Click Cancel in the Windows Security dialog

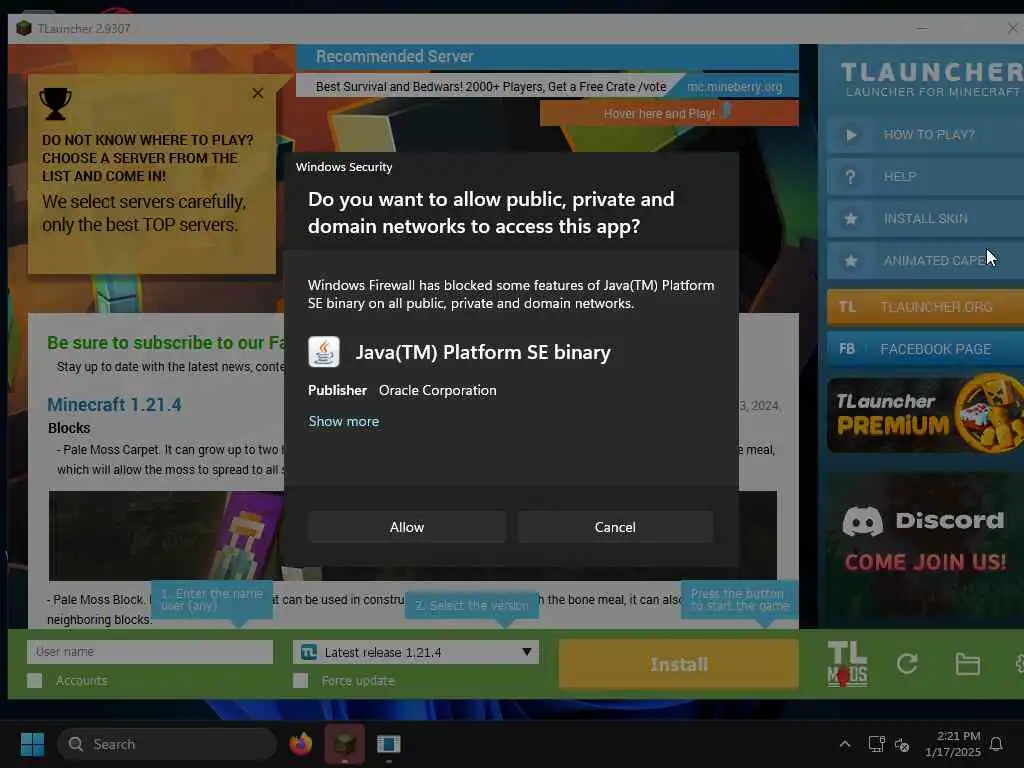point(615,527)
